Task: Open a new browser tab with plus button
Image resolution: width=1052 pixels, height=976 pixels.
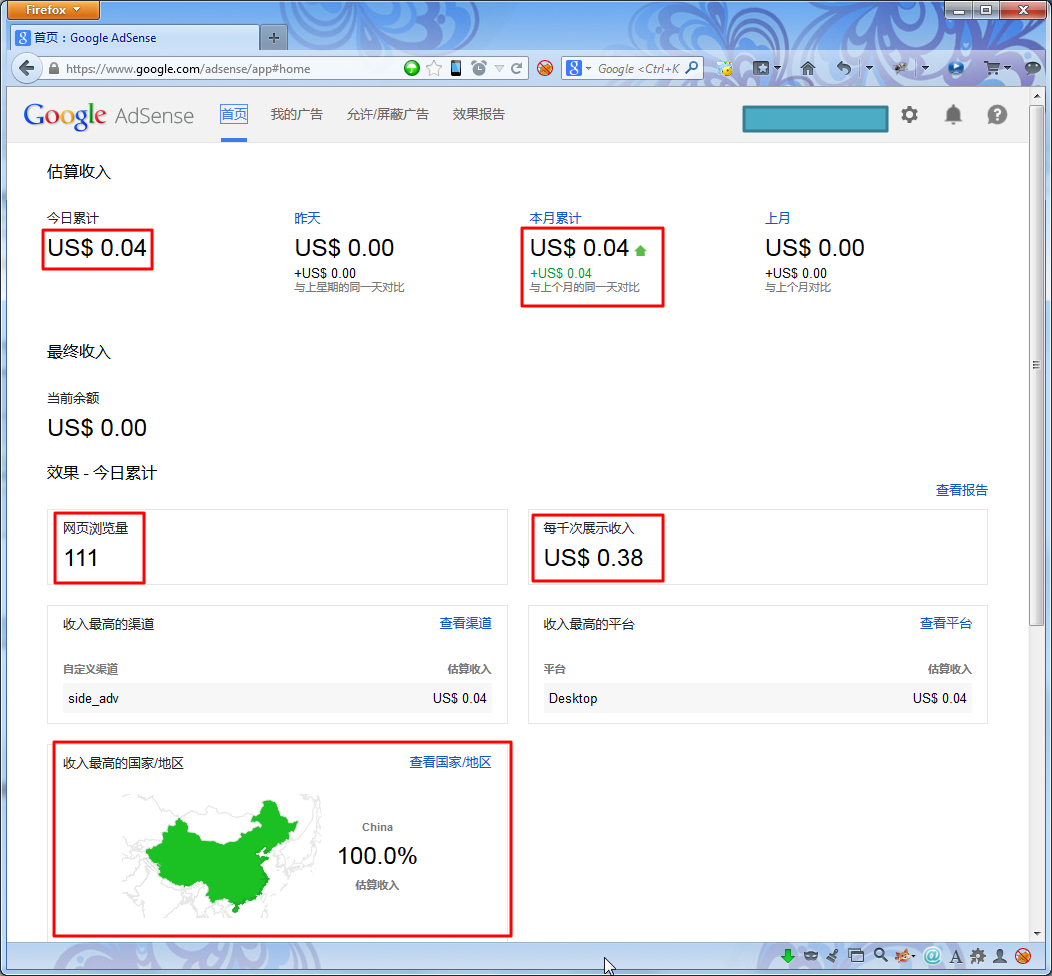Action: click(274, 38)
